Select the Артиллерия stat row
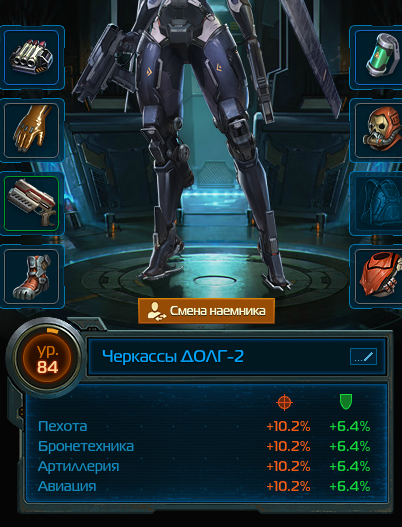Viewport: 402px width, 527px height. 204,466
